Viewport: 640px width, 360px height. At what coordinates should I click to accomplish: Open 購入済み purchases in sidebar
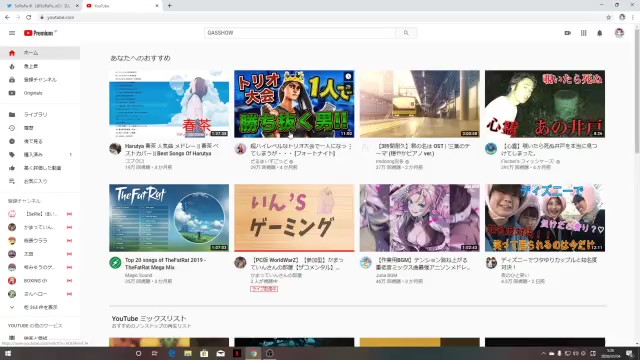point(40,155)
